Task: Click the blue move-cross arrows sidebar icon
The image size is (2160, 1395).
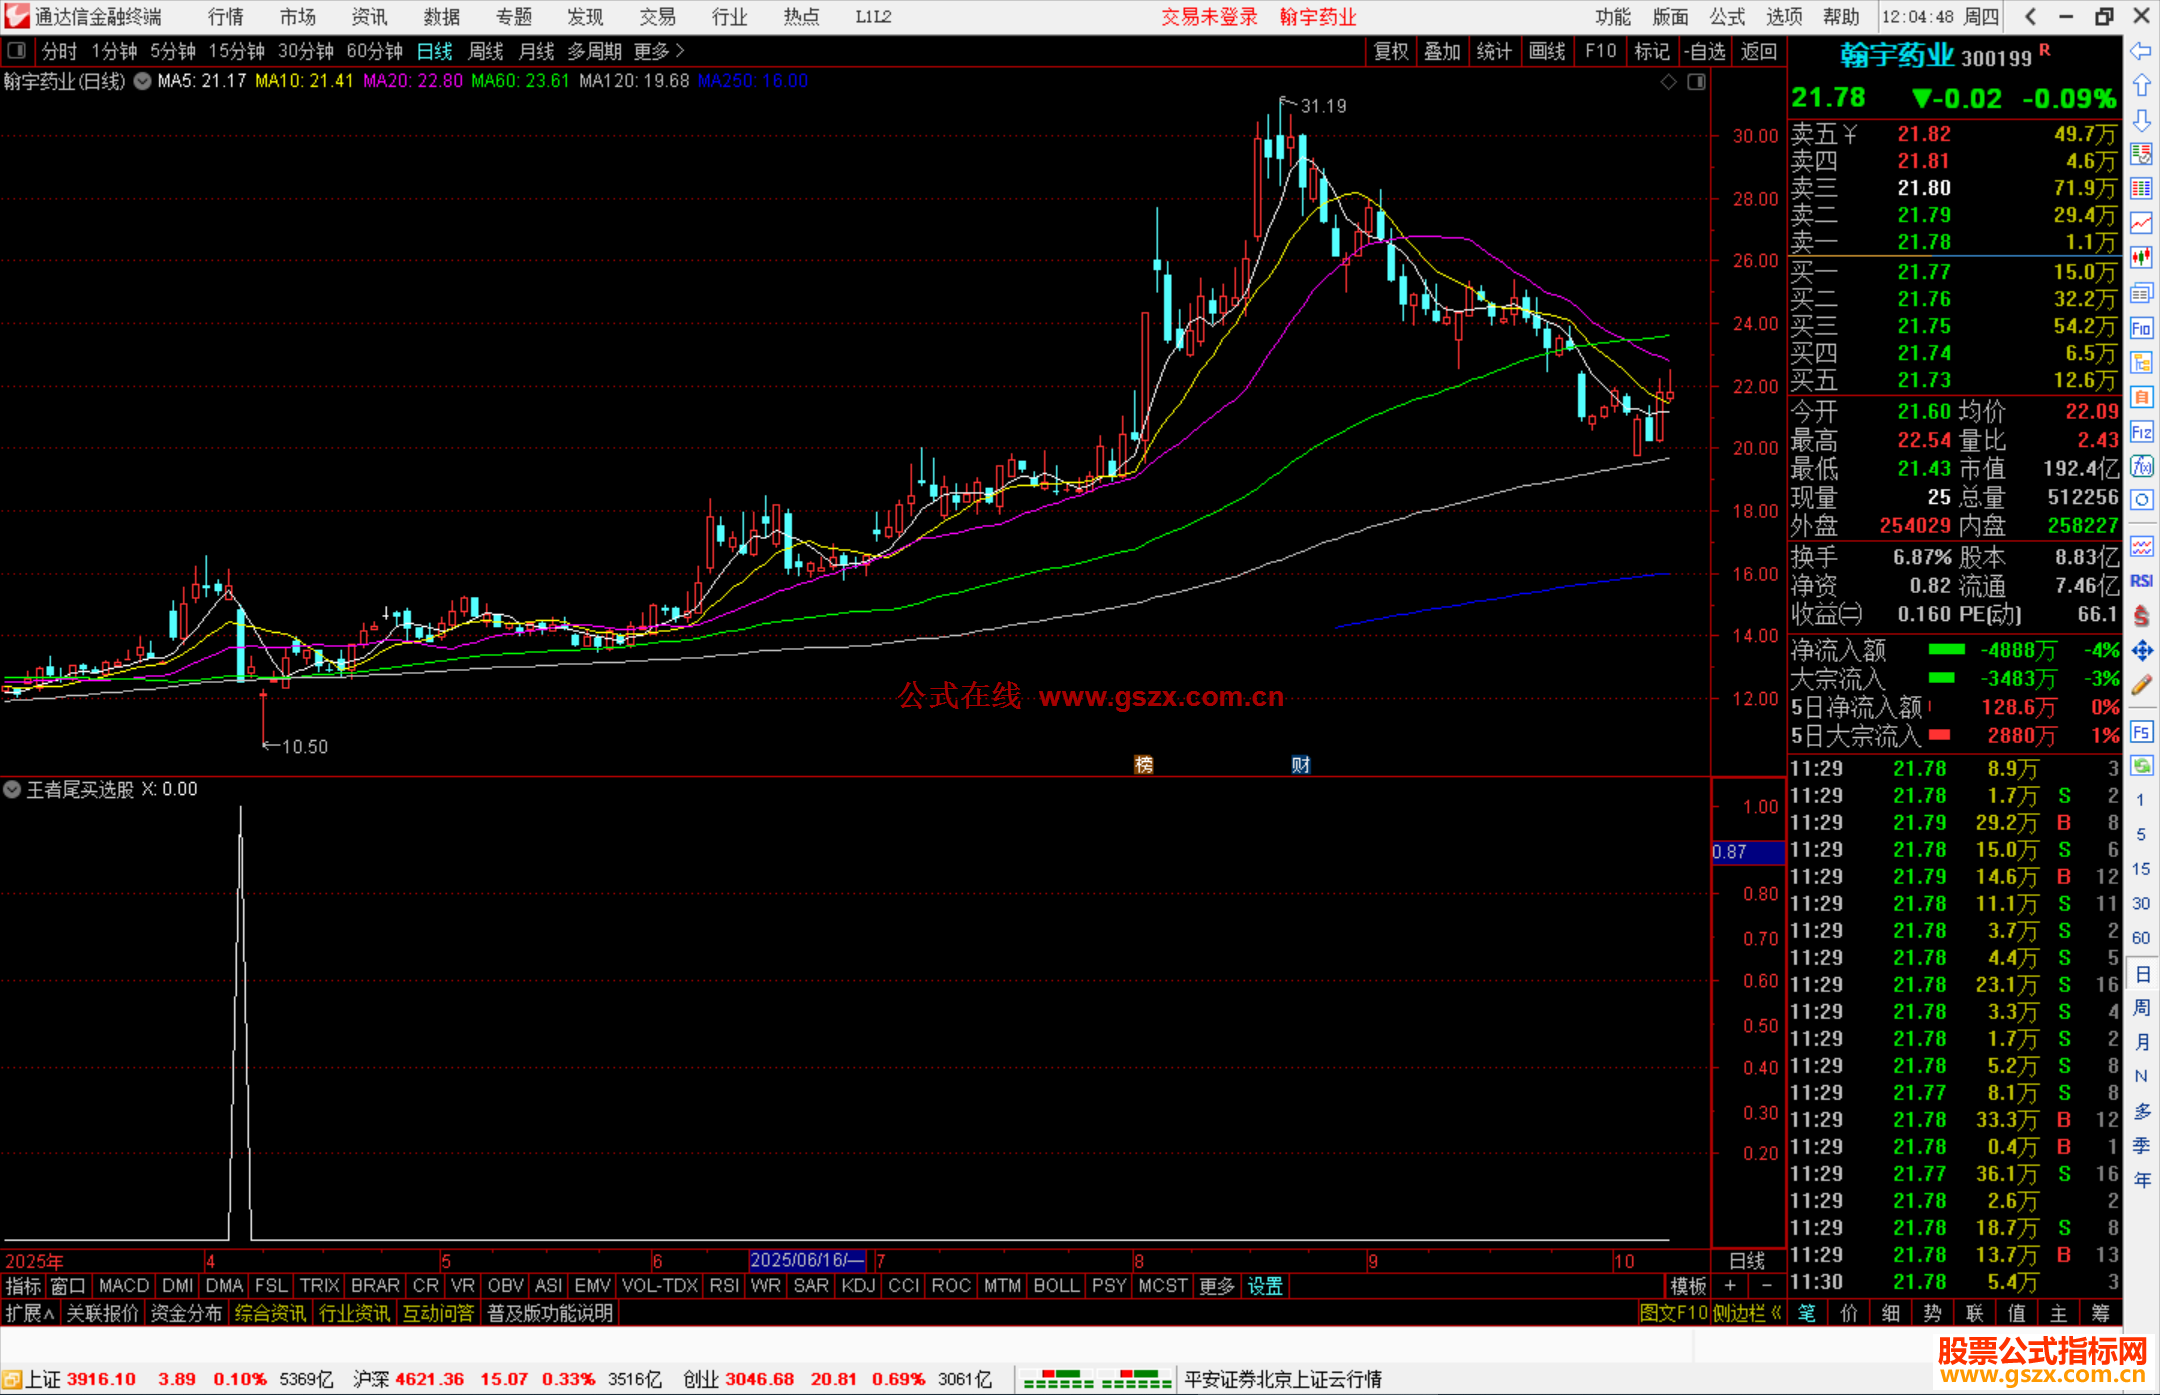Action: 2141,651
